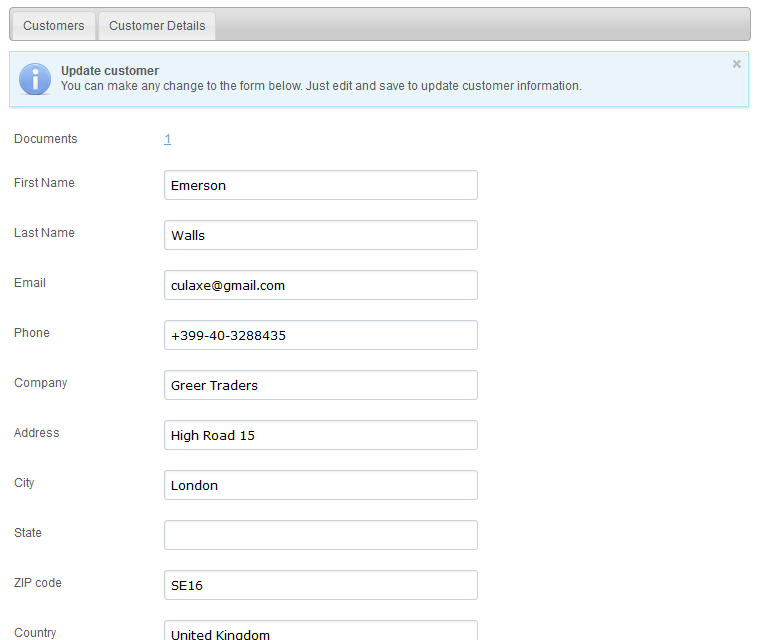Click the State label
The height and width of the screenshot is (640, 760).
point(28,532)
